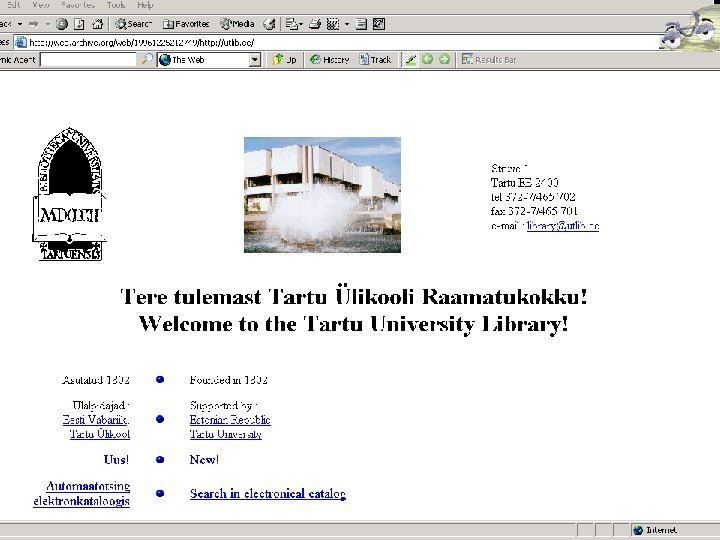The image size is (720, 540).
Task: Click the Tartu University Library crest logo
Action: (x=69, y=194)
